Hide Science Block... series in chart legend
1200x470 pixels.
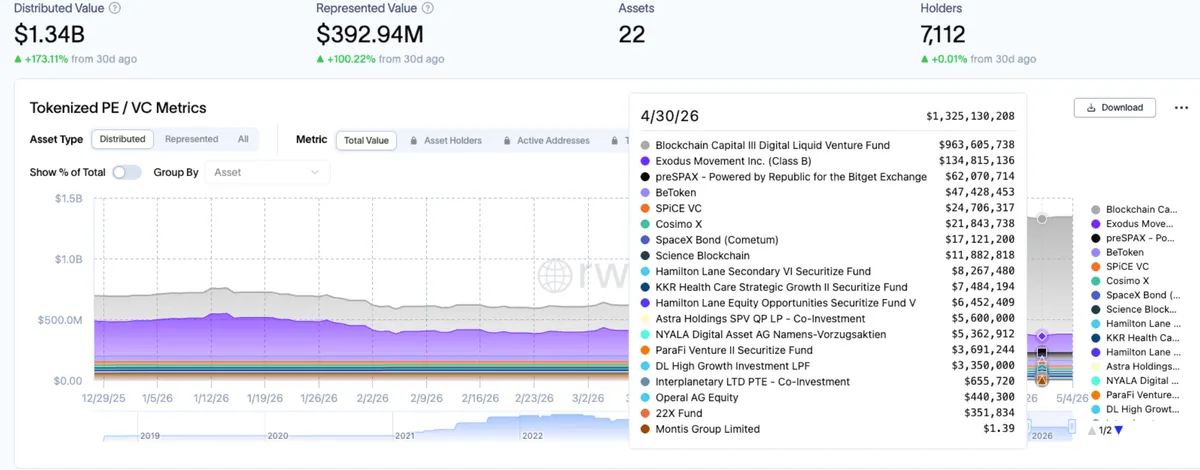[x=1133, y=310]
